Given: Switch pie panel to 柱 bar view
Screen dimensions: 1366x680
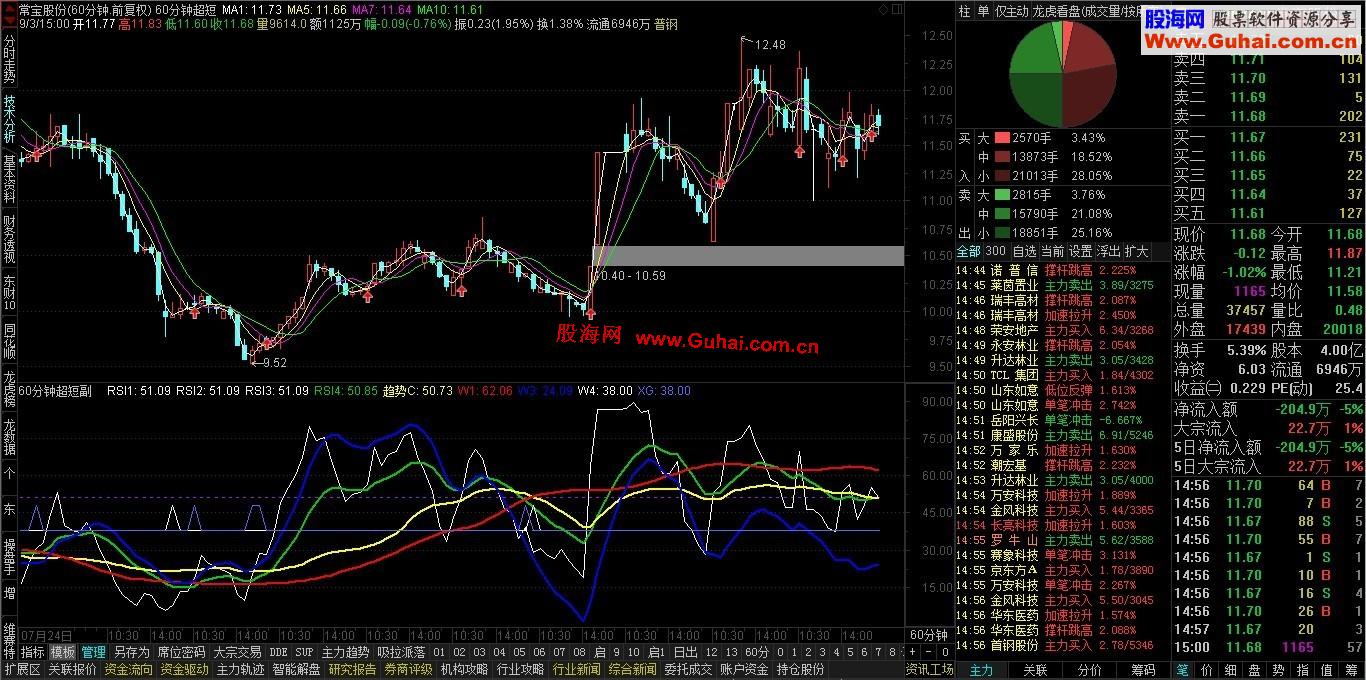Looking at the screenshot, I should (x=964, y=11).
